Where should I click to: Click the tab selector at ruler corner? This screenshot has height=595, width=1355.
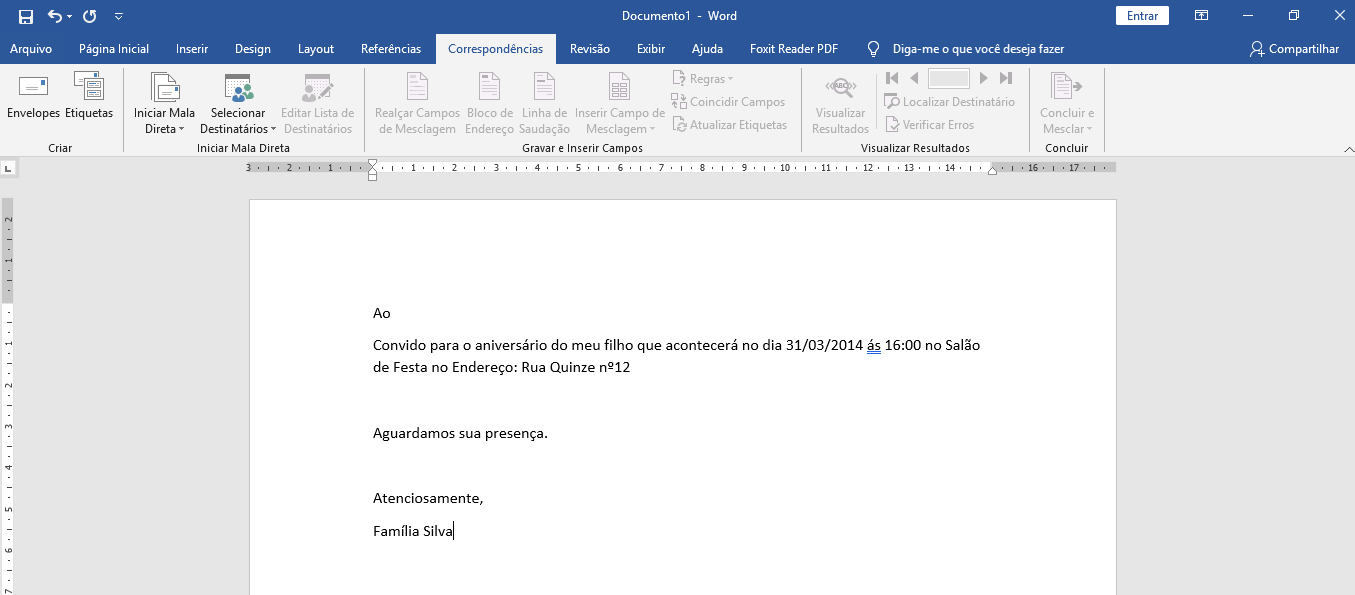[x=8, y=168]
